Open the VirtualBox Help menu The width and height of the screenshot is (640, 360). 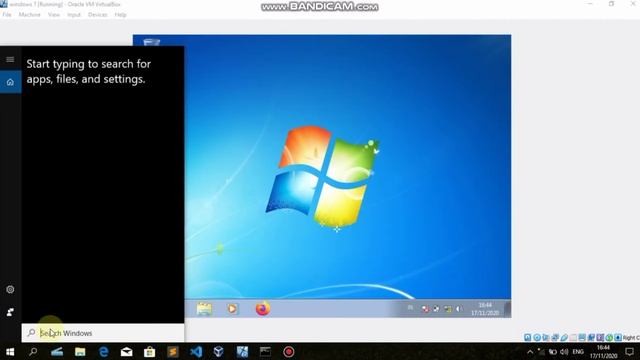[120, 15]
